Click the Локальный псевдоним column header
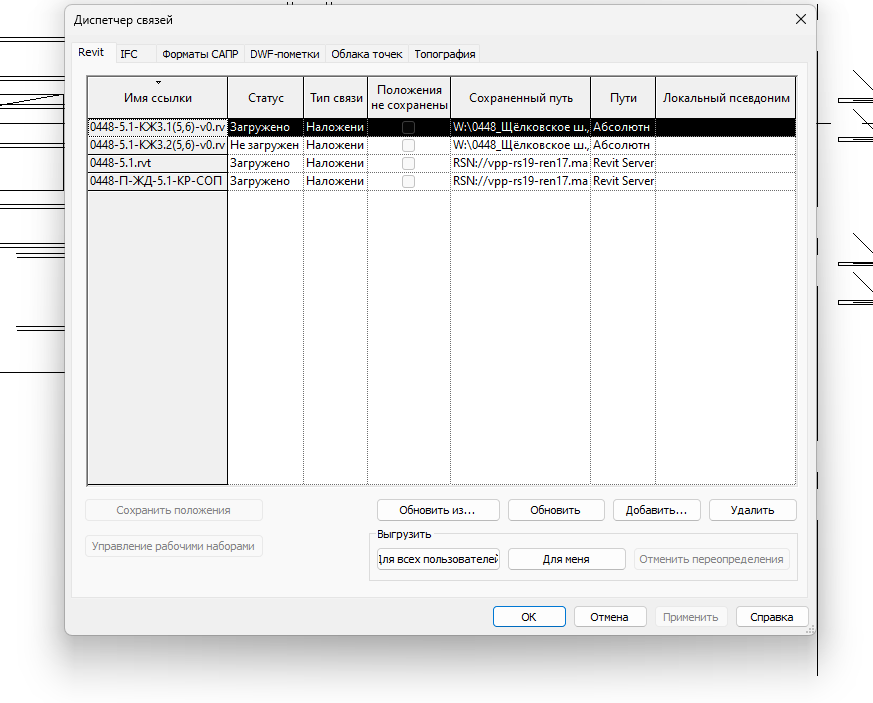 [x=726, y=97]
